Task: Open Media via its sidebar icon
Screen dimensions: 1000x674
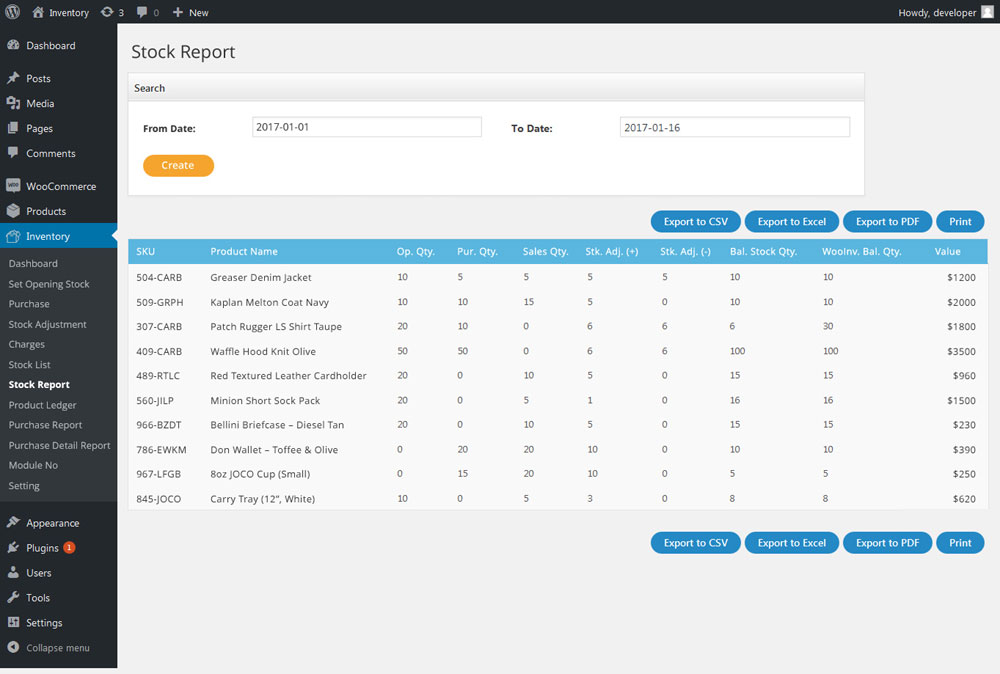Action: [x=13, y=103]
